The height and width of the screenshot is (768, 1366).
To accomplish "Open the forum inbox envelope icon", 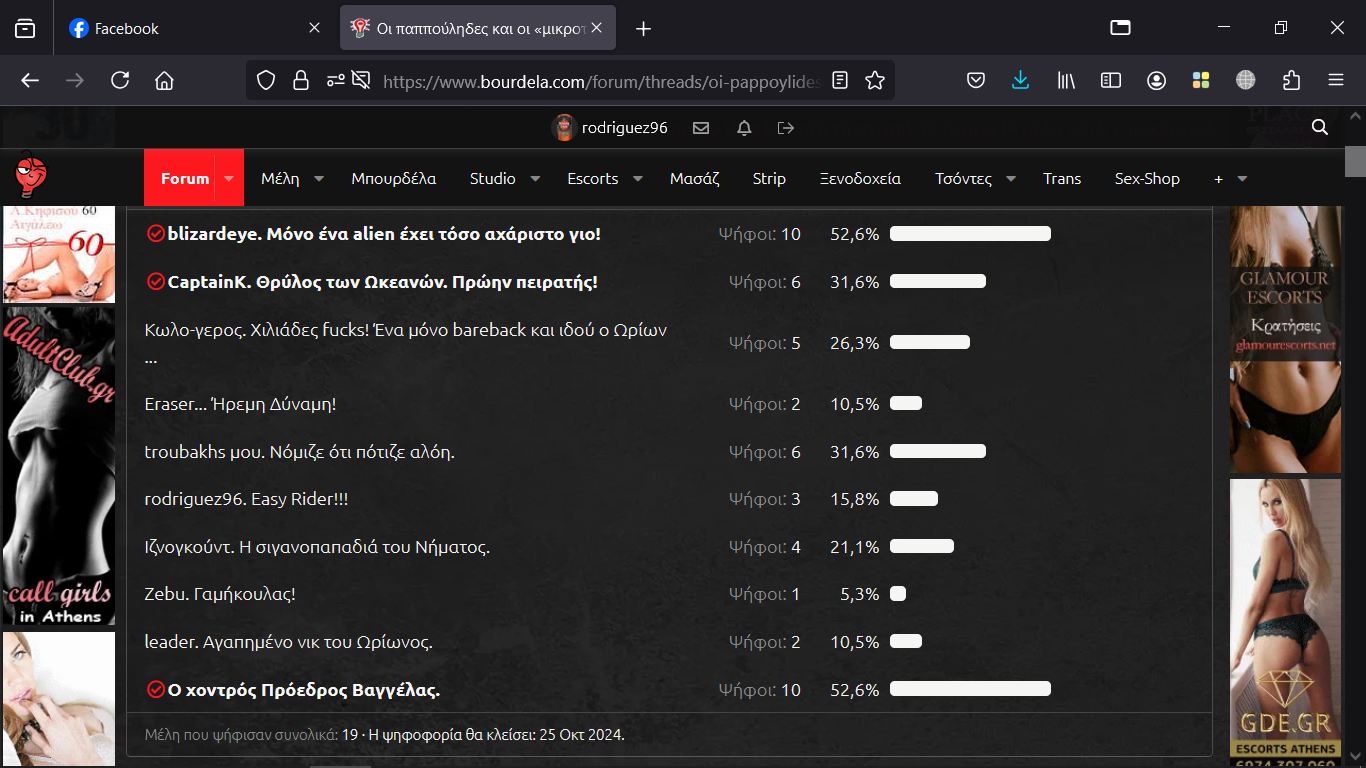I will 701,128.
